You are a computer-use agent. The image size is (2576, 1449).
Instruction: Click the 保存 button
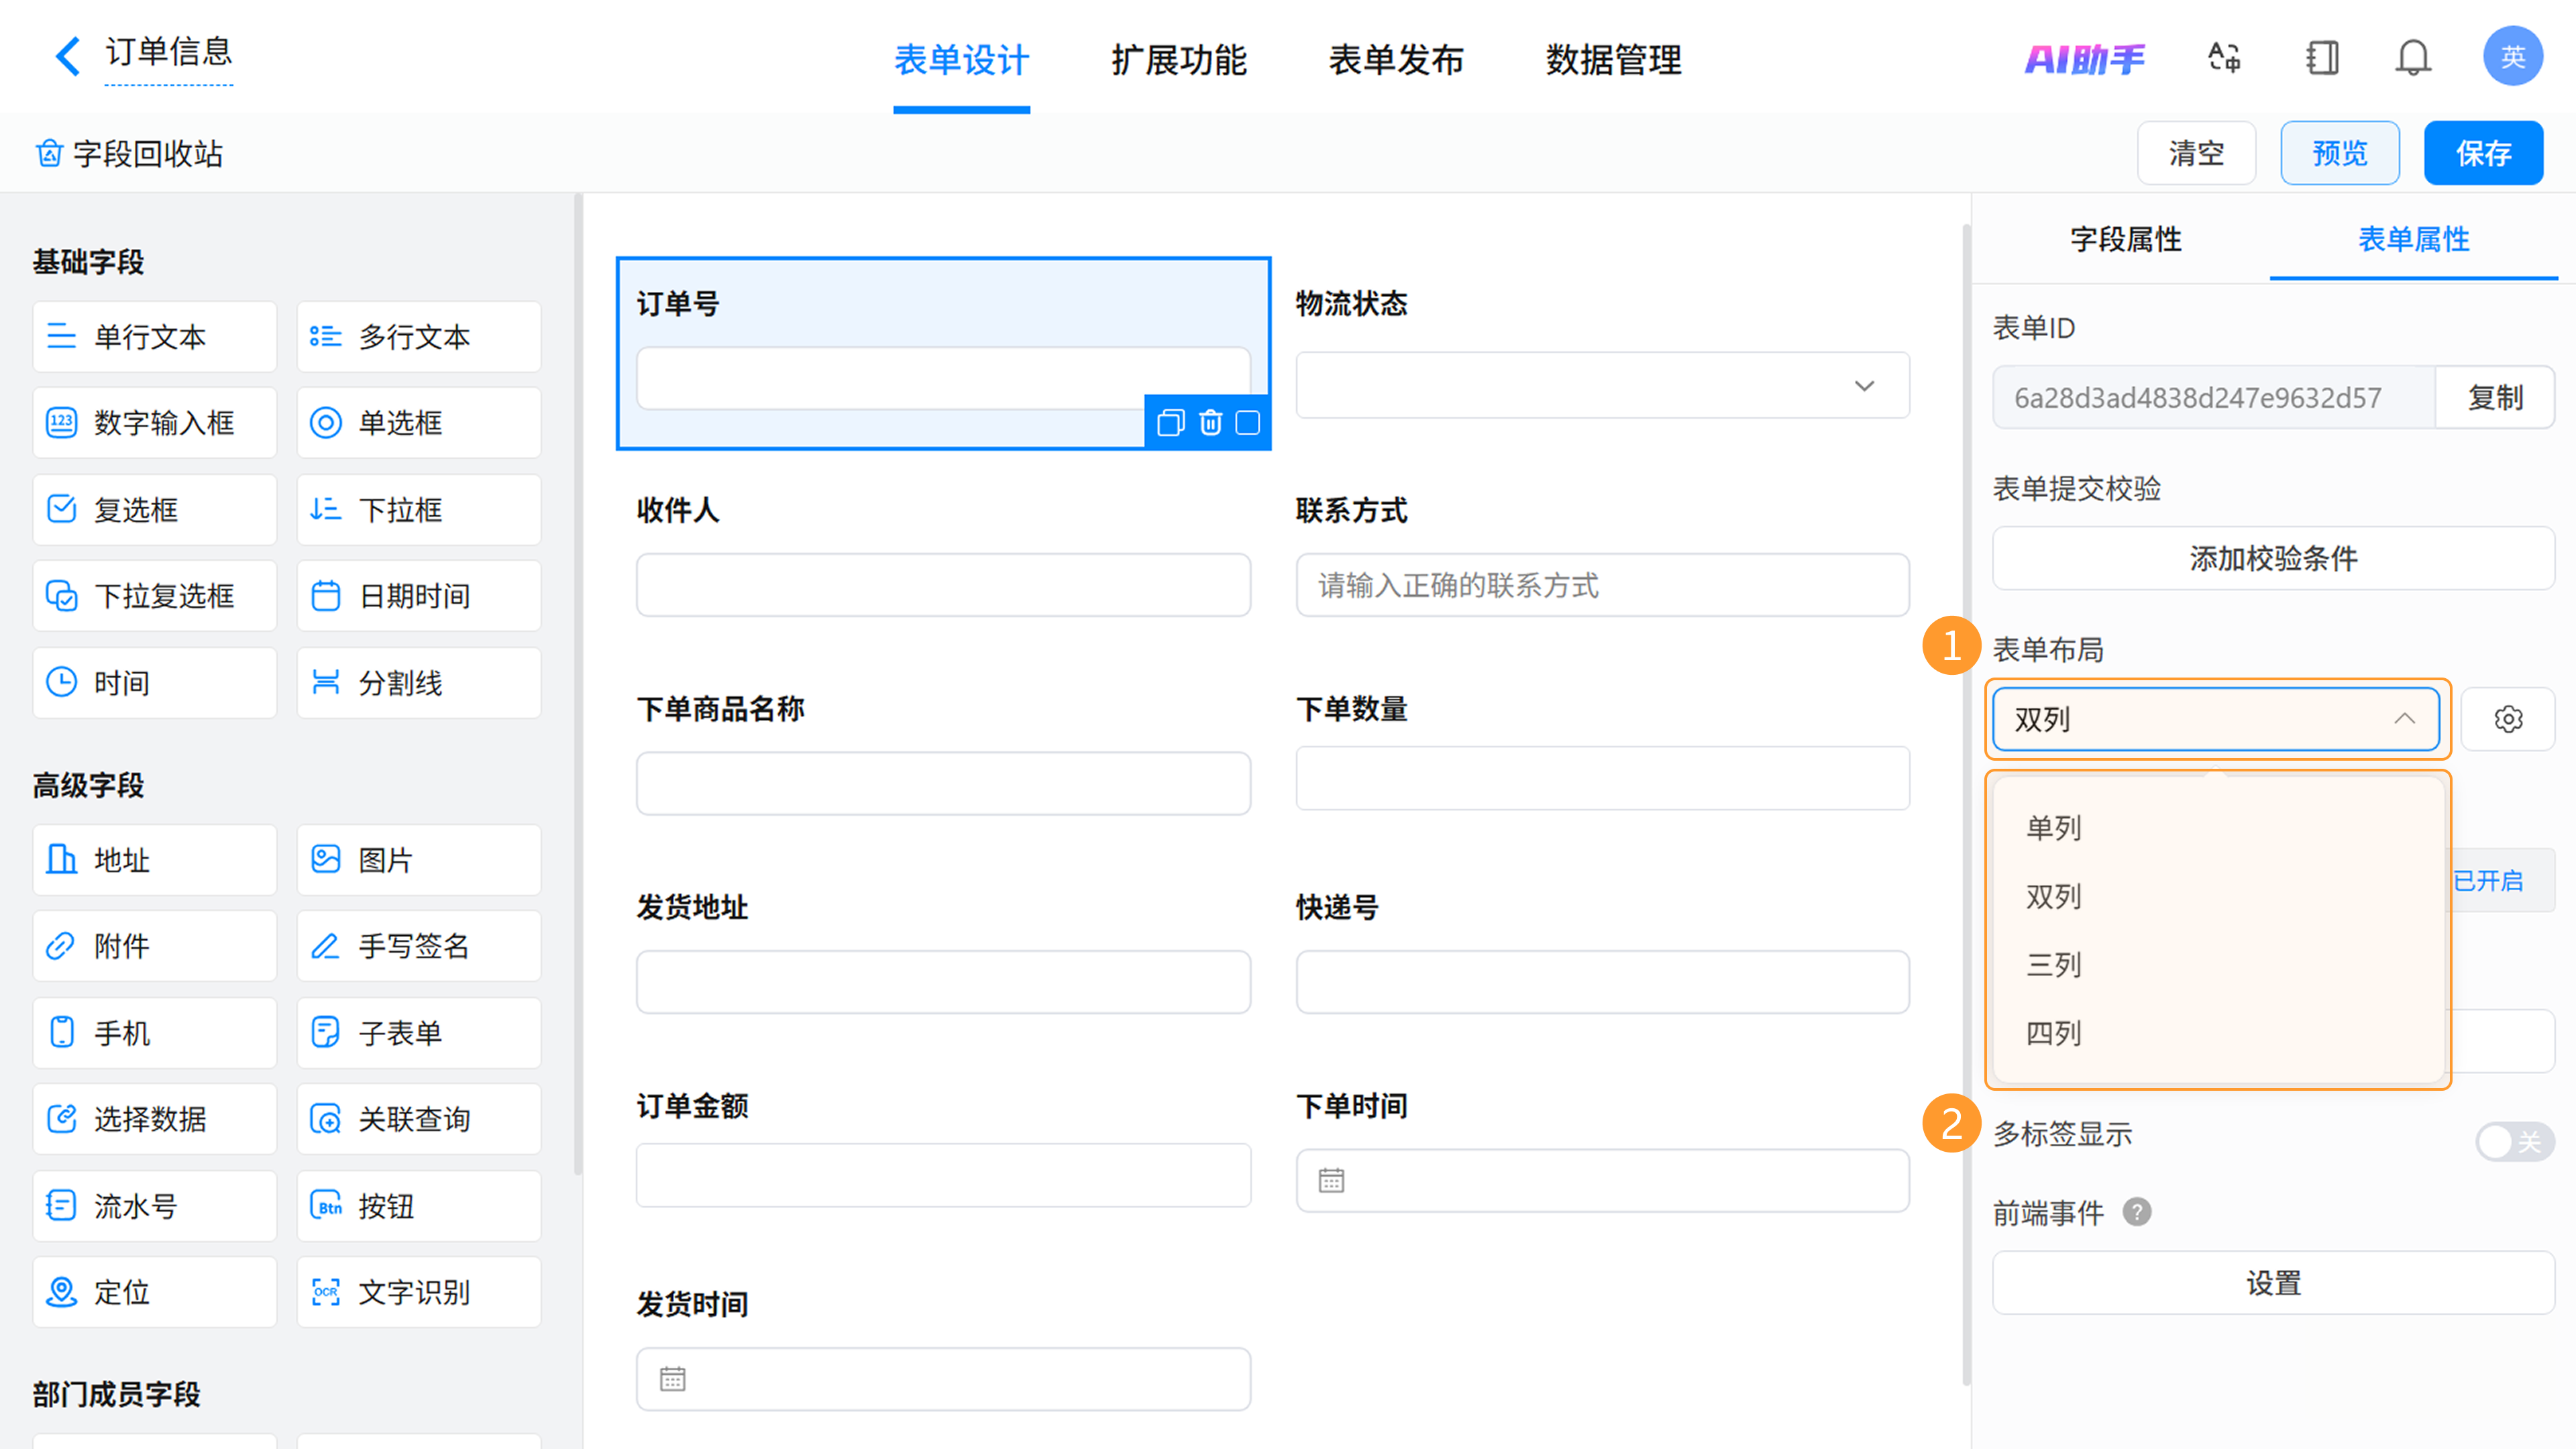tap(2483, 153)
